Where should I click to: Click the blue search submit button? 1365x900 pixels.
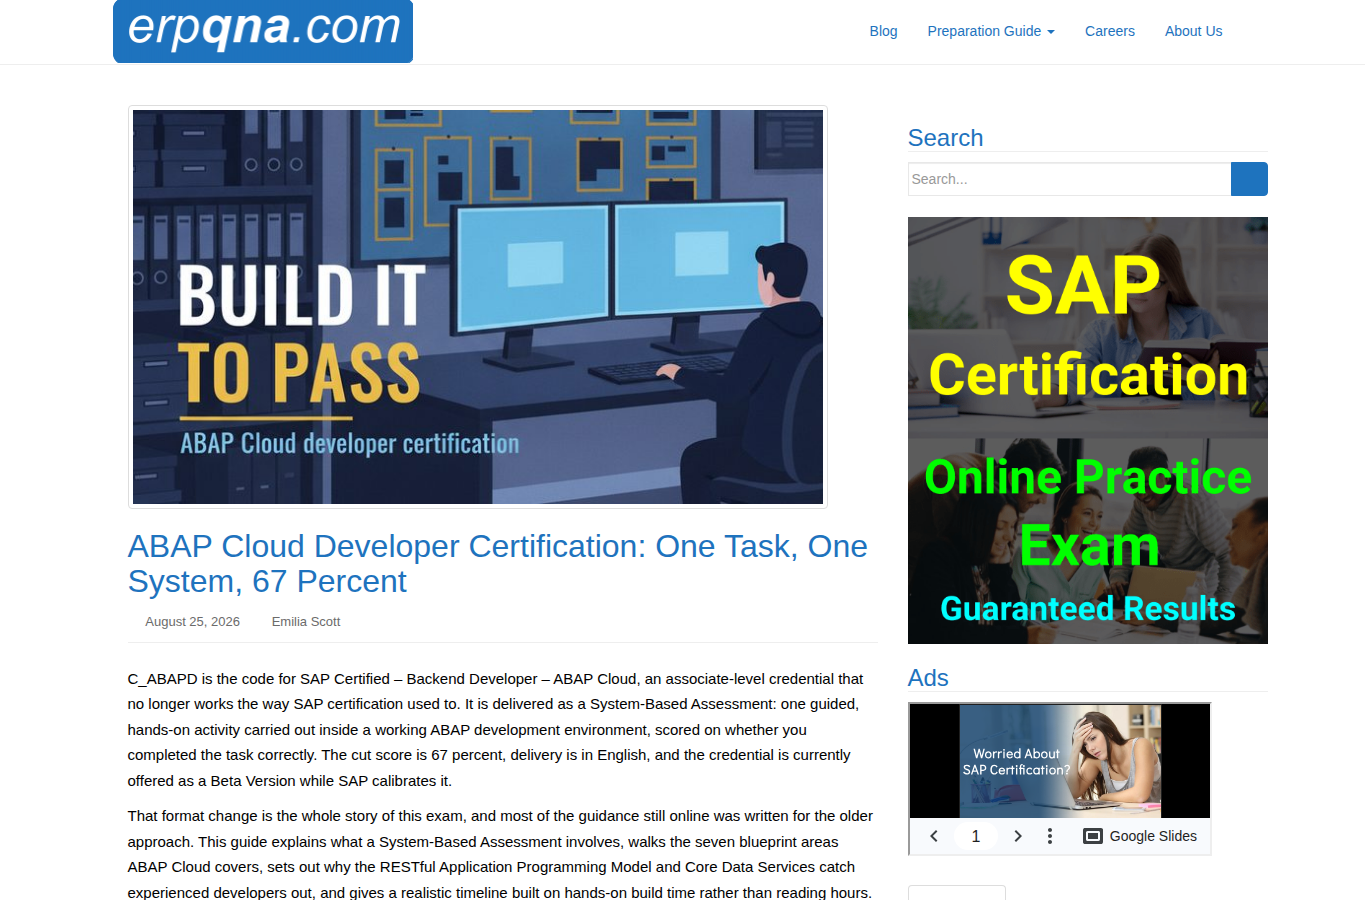pos(1249,179)
